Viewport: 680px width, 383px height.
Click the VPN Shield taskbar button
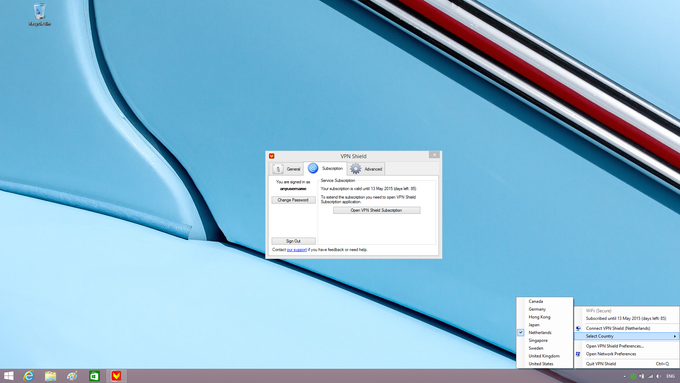[116, 376]
